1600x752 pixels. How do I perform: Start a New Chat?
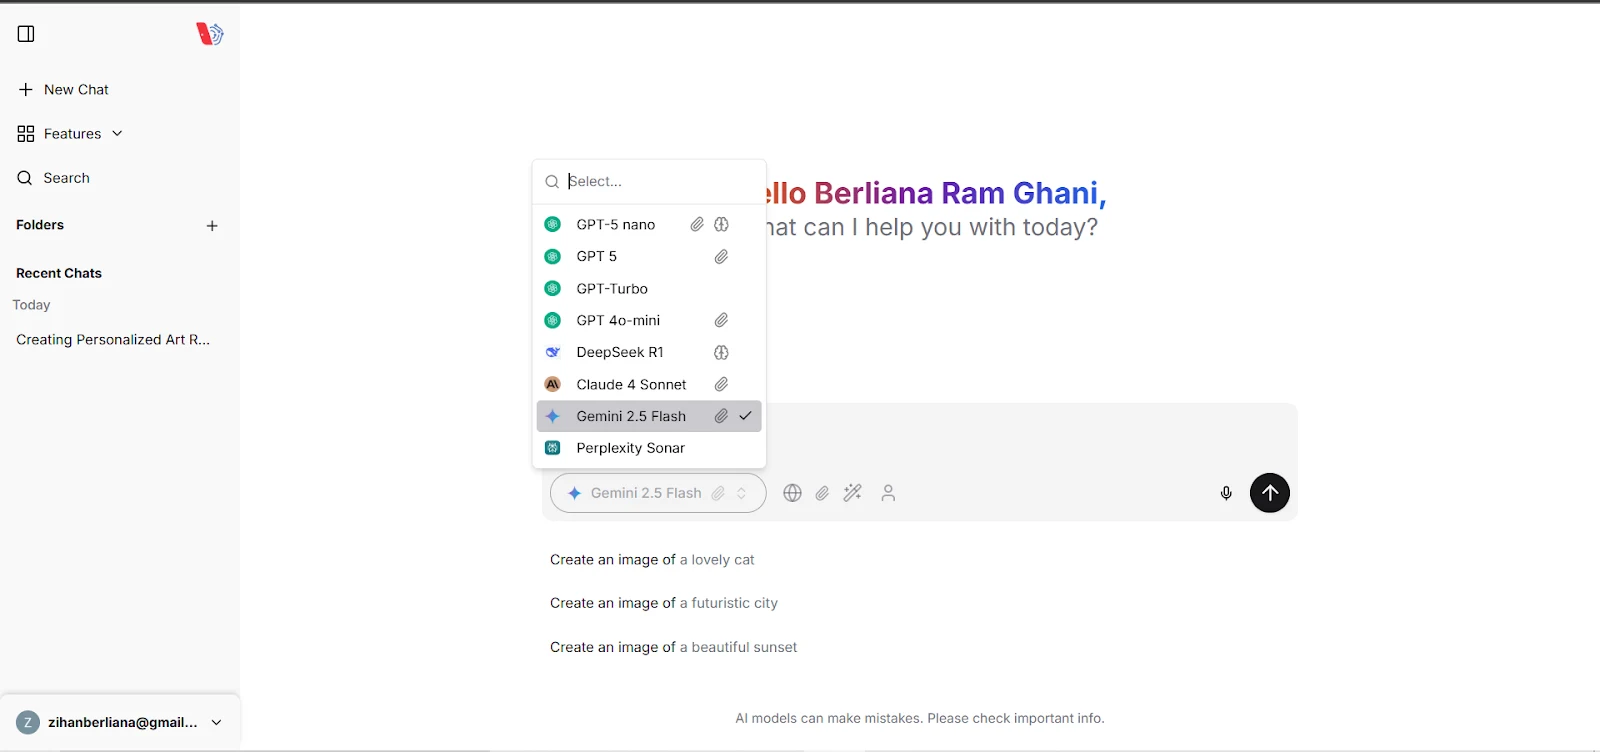63,89
